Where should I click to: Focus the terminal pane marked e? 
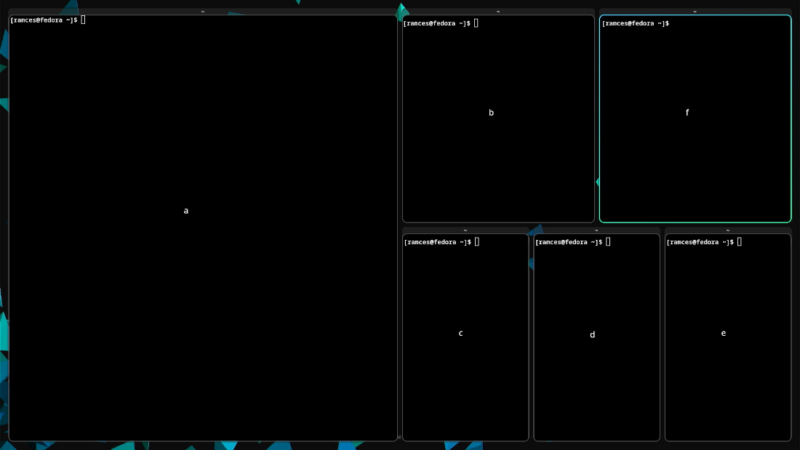(x=728, y=337)
